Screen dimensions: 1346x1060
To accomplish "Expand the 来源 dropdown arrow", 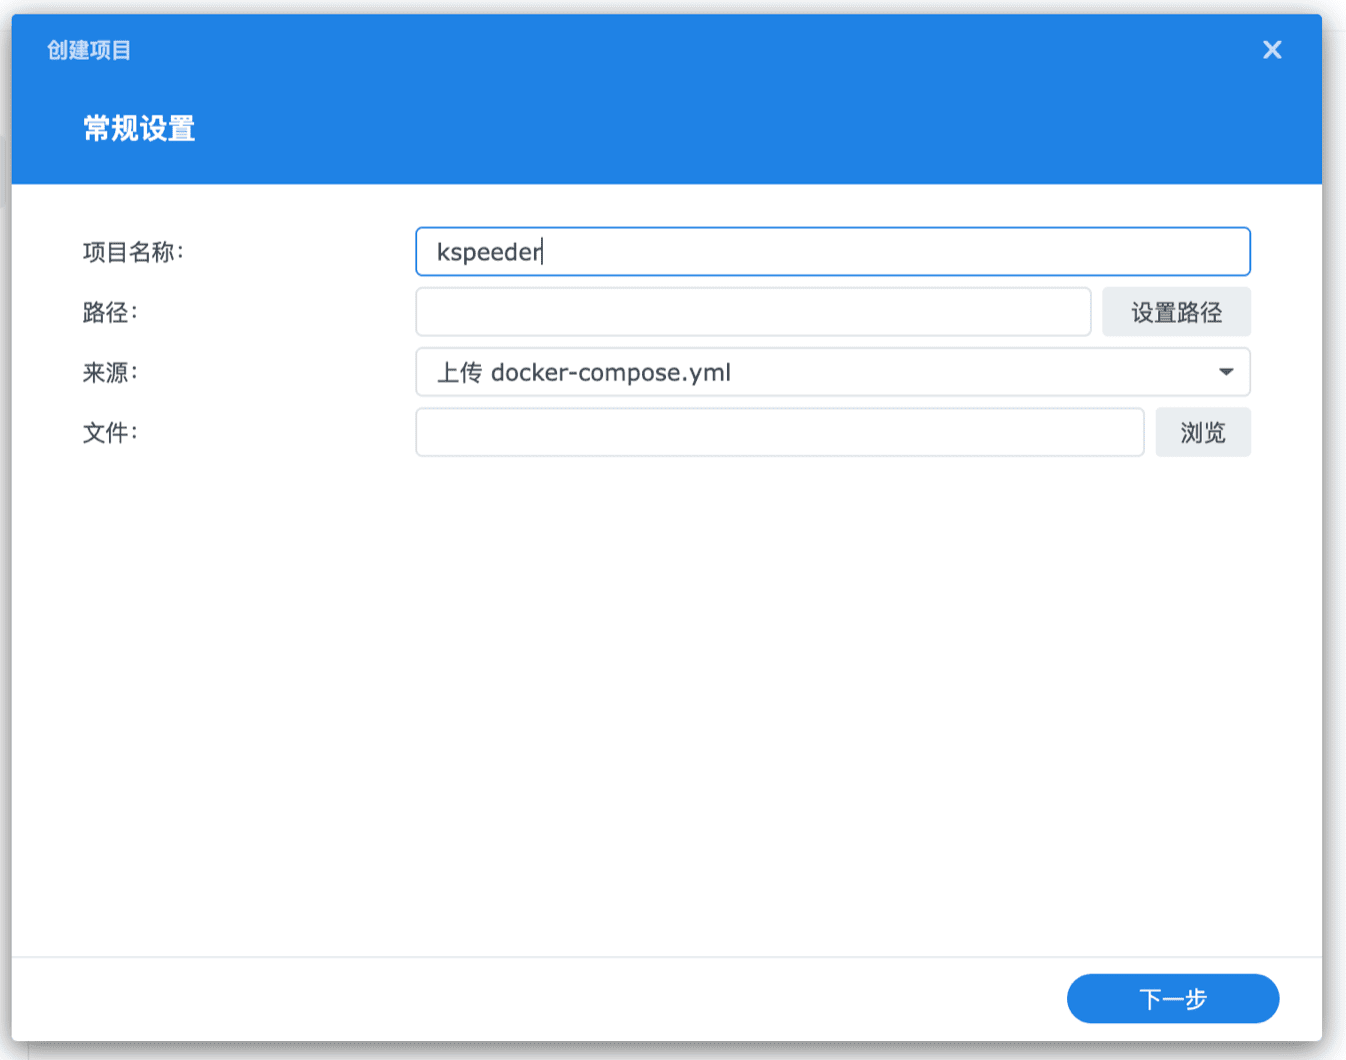I will 1225,372.
